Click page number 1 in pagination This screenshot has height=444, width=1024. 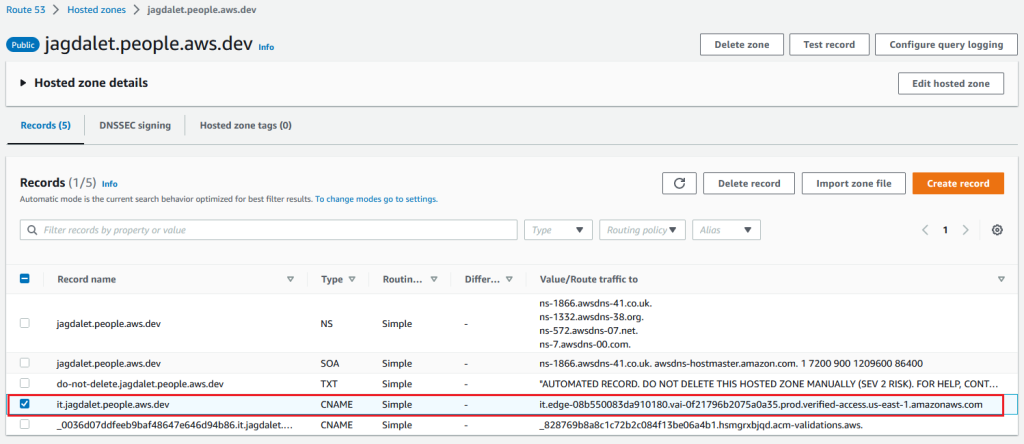(945, 230)
